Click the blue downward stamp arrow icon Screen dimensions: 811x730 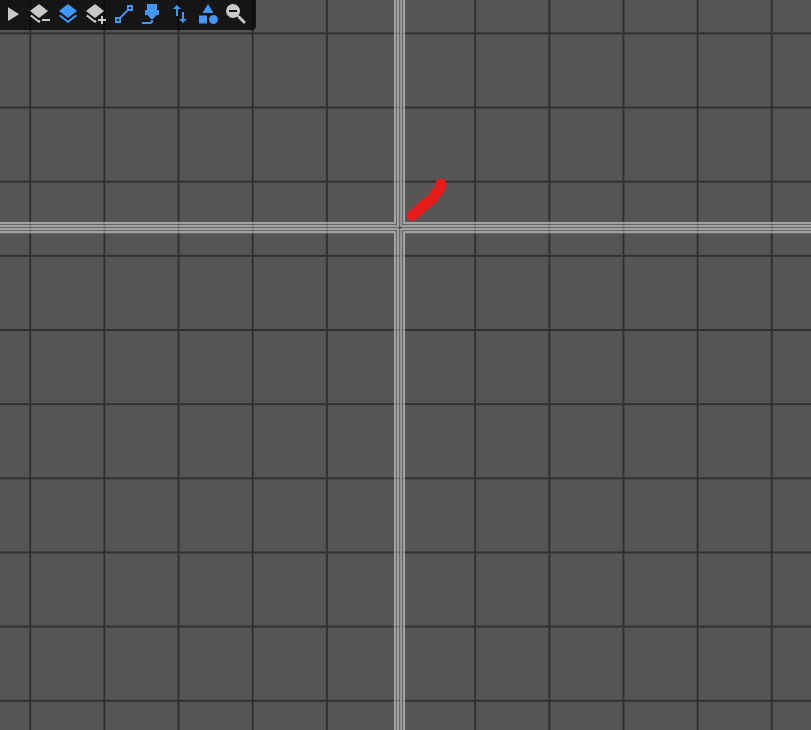click(151, 14)
